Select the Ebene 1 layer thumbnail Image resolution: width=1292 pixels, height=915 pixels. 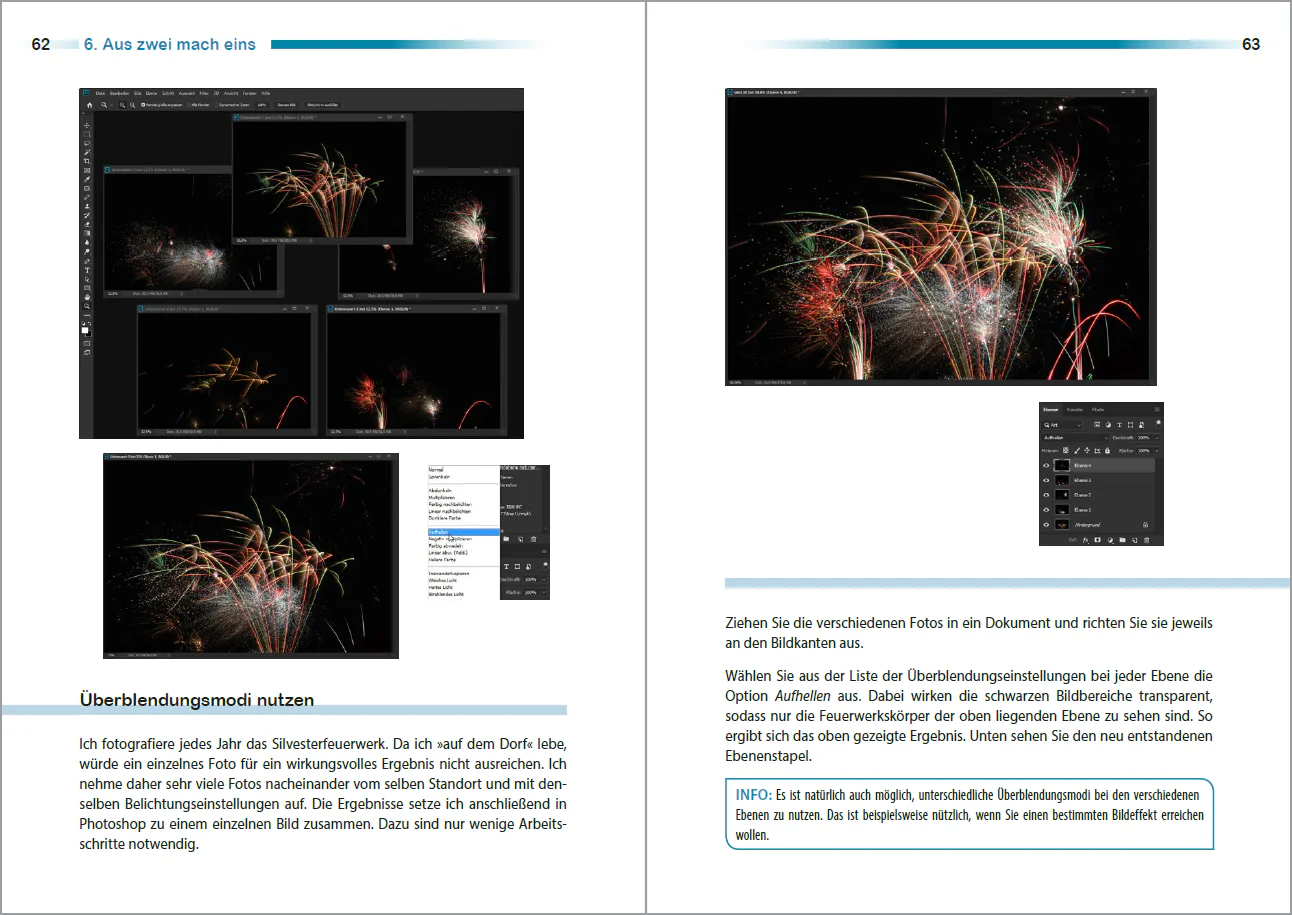tap(1062, 510)
